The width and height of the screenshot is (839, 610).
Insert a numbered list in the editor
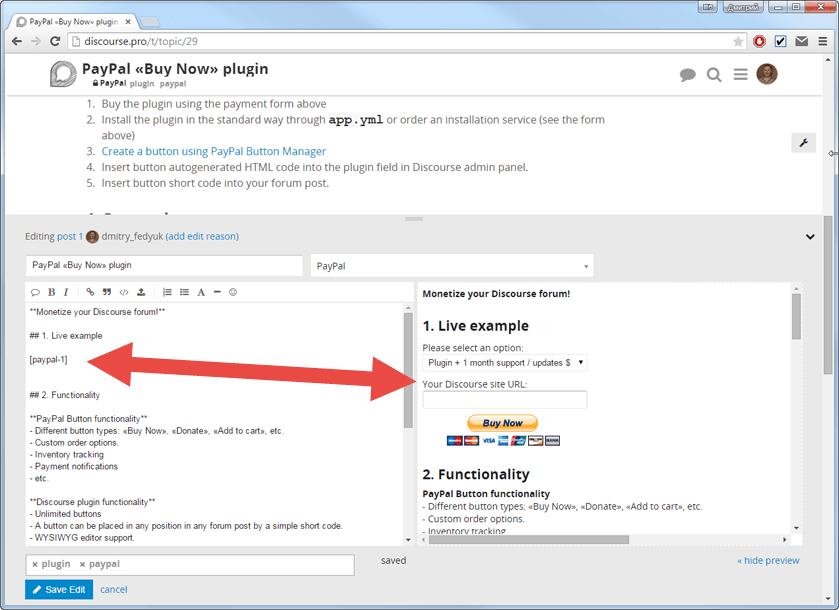(167, 292)
